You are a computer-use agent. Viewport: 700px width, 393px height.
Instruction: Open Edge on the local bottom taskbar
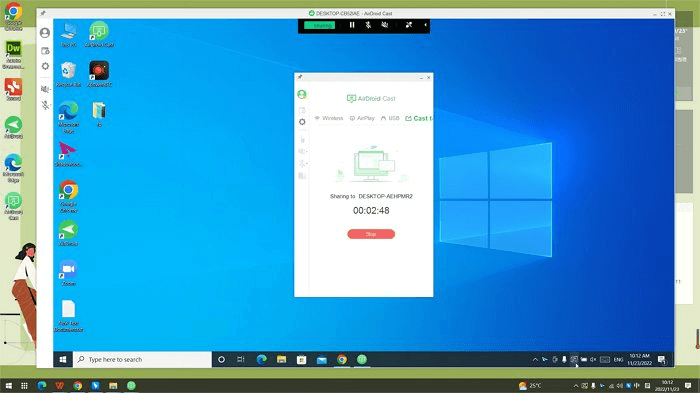click(42, 386)
